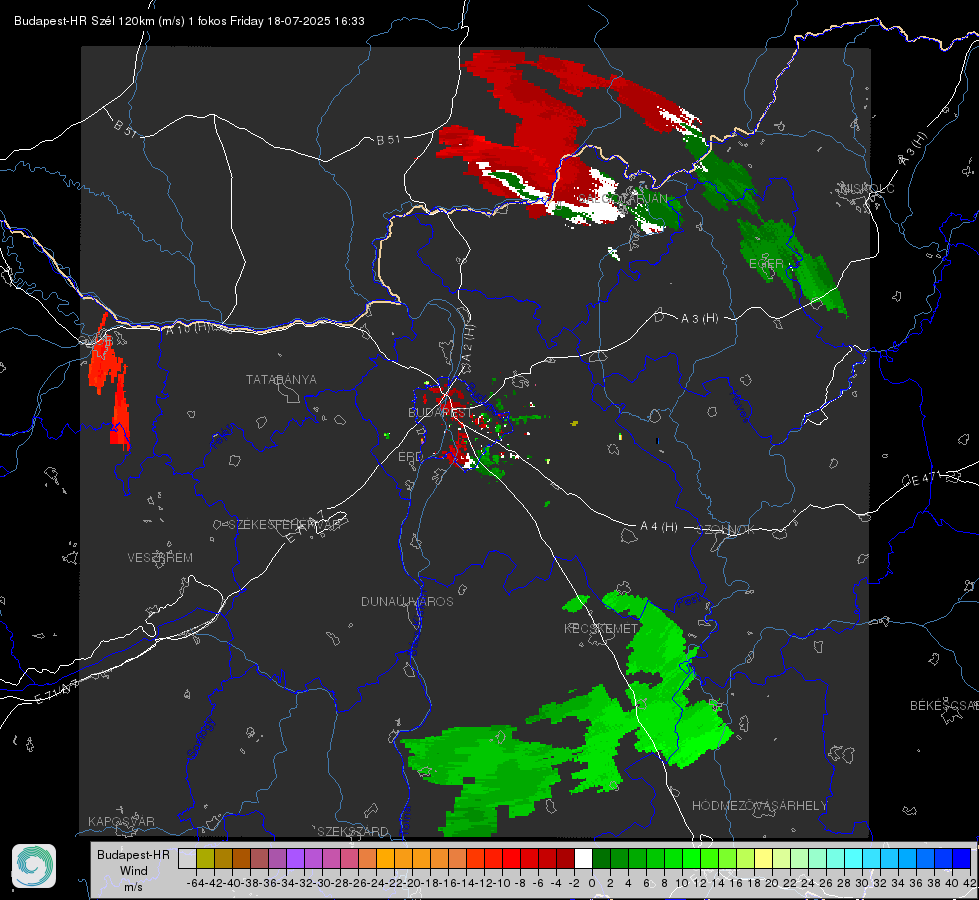Select the SALGOTARJAN label

tap(623, 199)
